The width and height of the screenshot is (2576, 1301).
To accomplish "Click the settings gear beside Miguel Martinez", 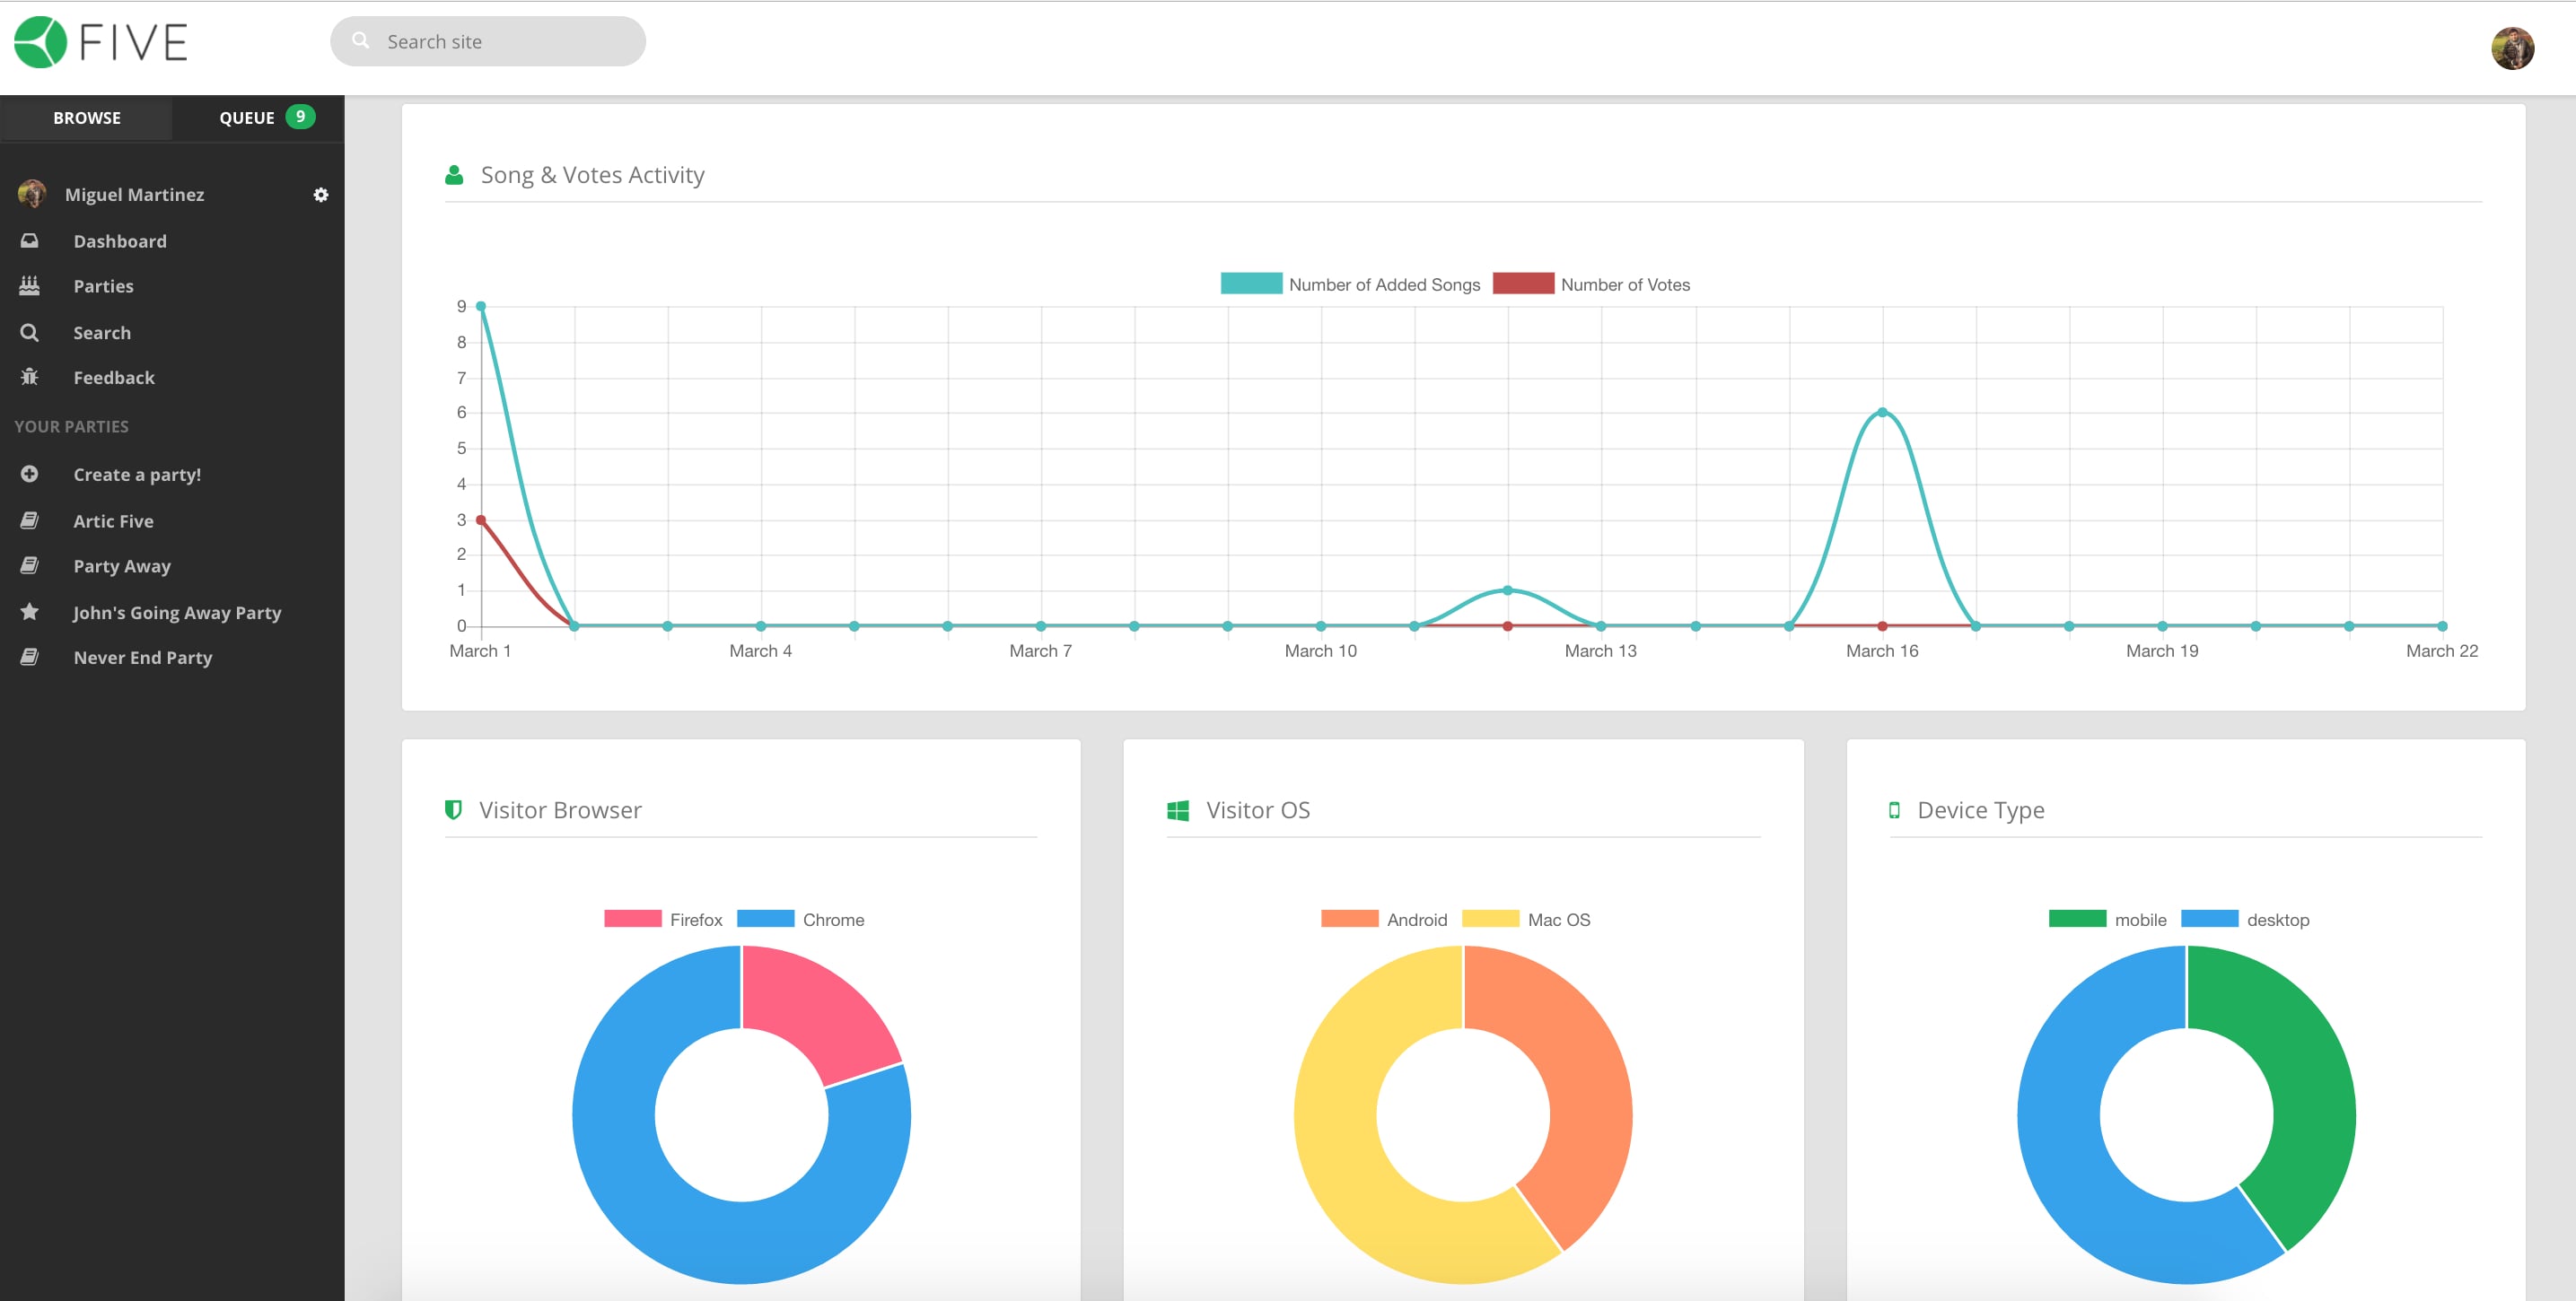I will (x=320, y=195).
